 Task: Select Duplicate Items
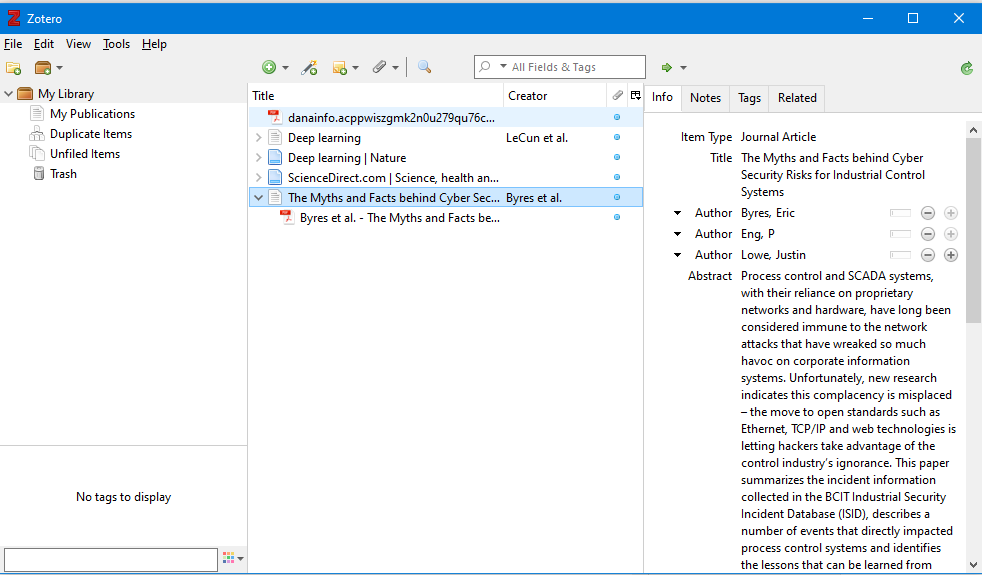tap(91, 134)
